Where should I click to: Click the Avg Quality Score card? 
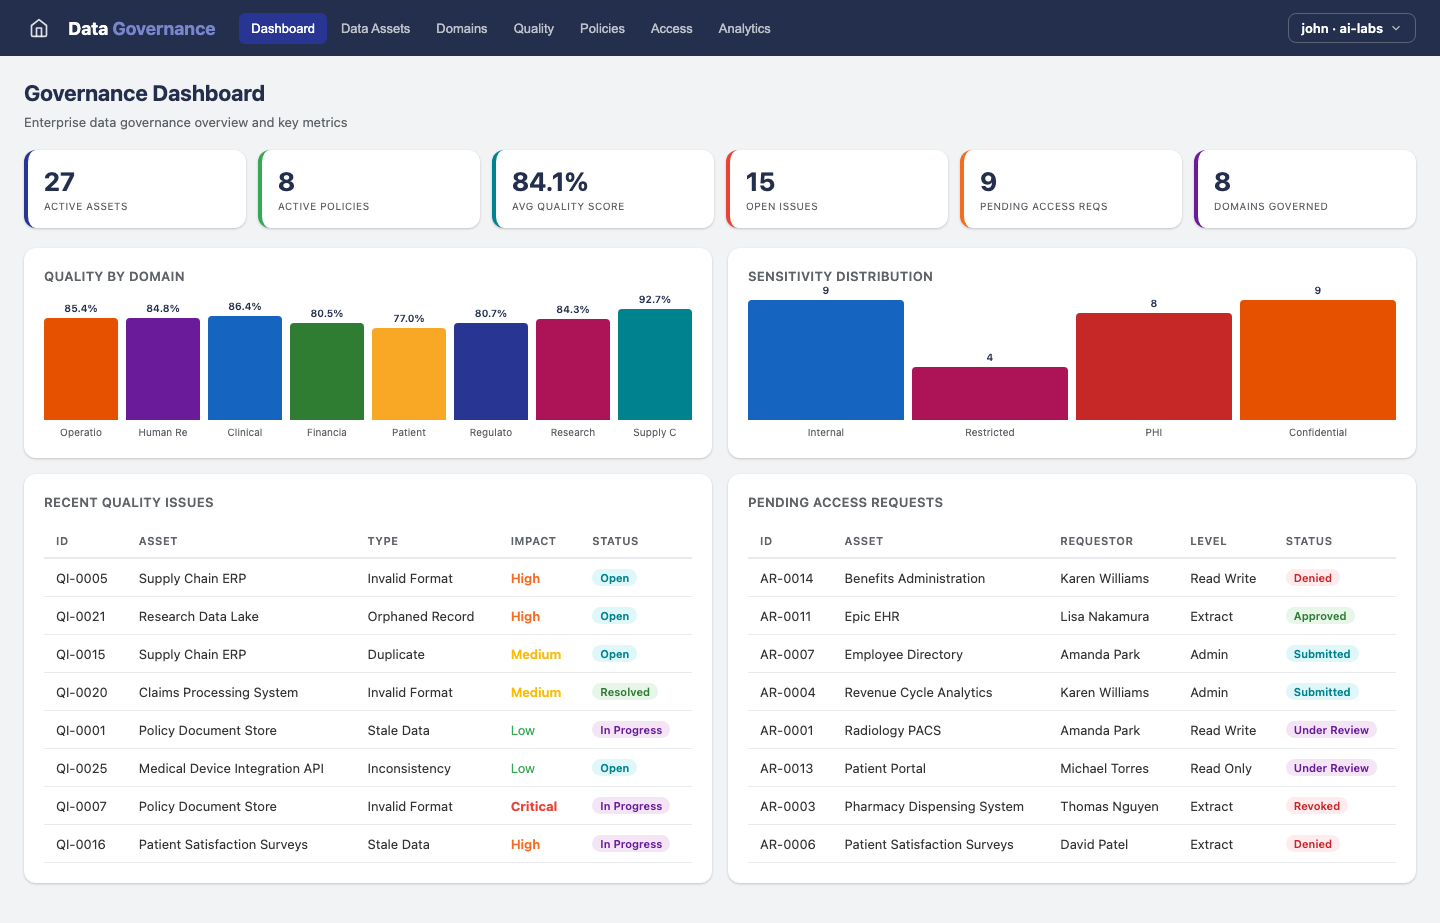pyautogui.click(x=603, y=188)
